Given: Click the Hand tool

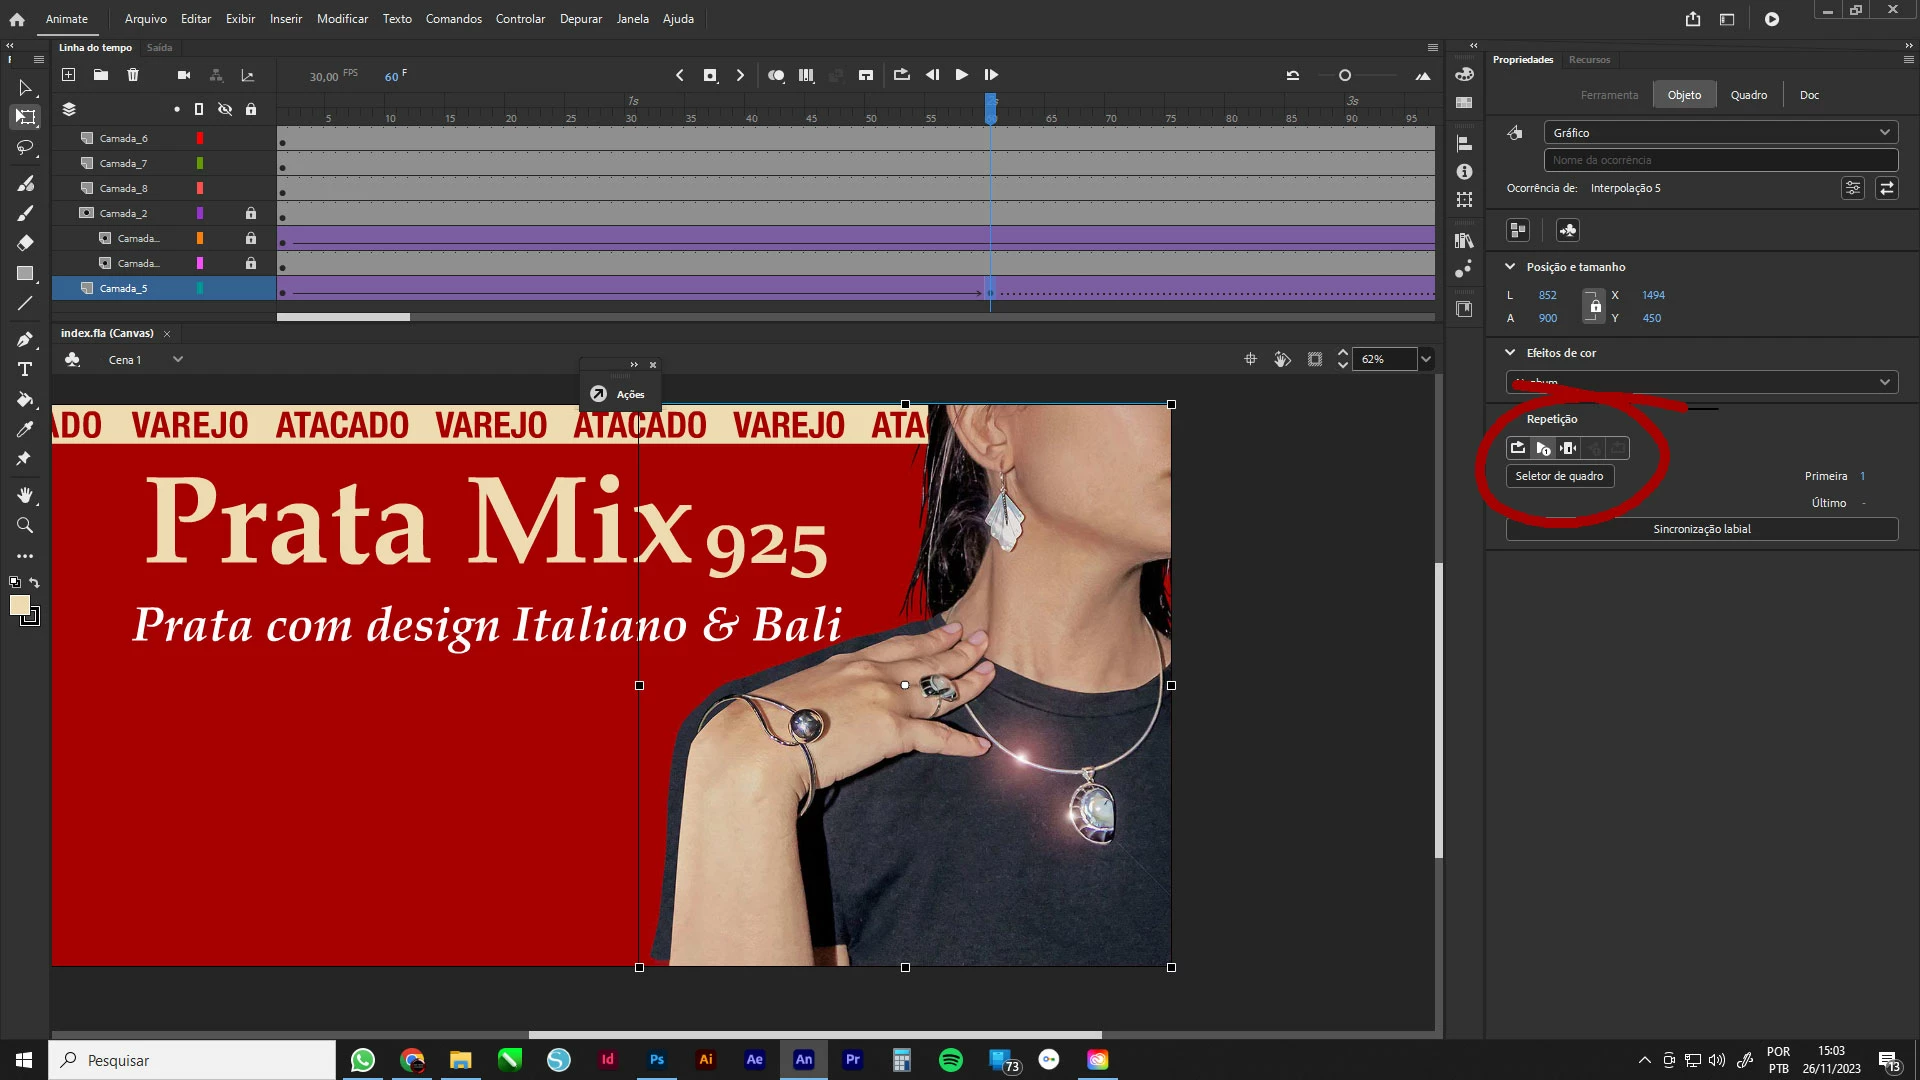Looking at the screenshot, I should (25, 496).
